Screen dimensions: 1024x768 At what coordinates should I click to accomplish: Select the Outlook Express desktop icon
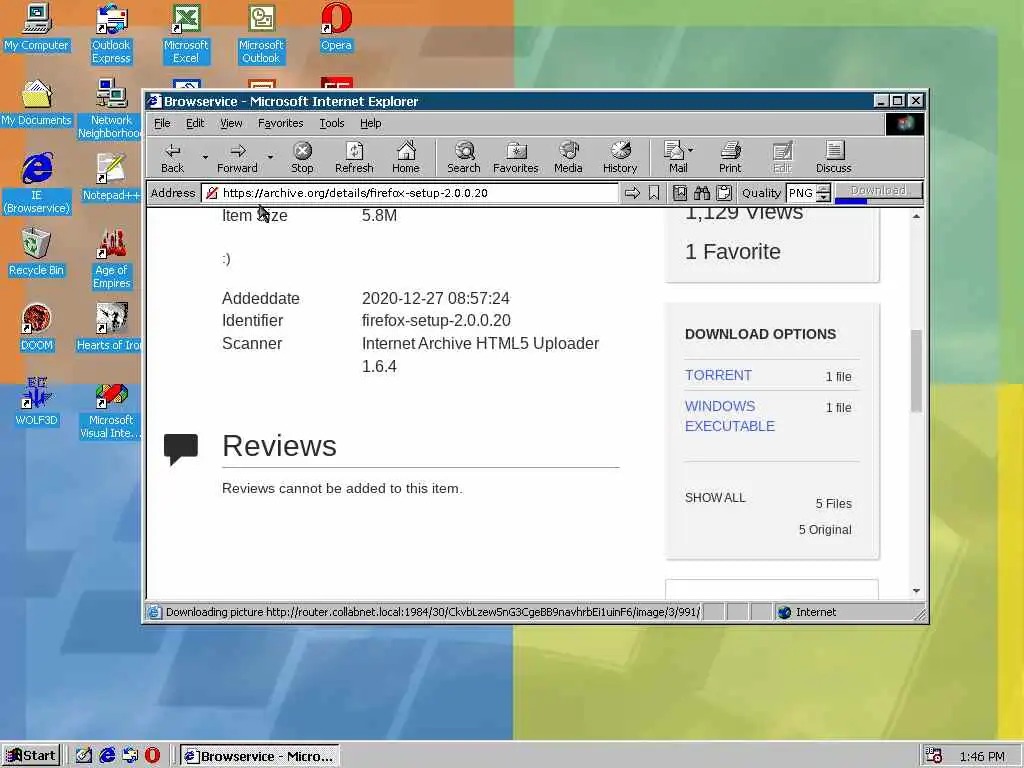[111, 34]
